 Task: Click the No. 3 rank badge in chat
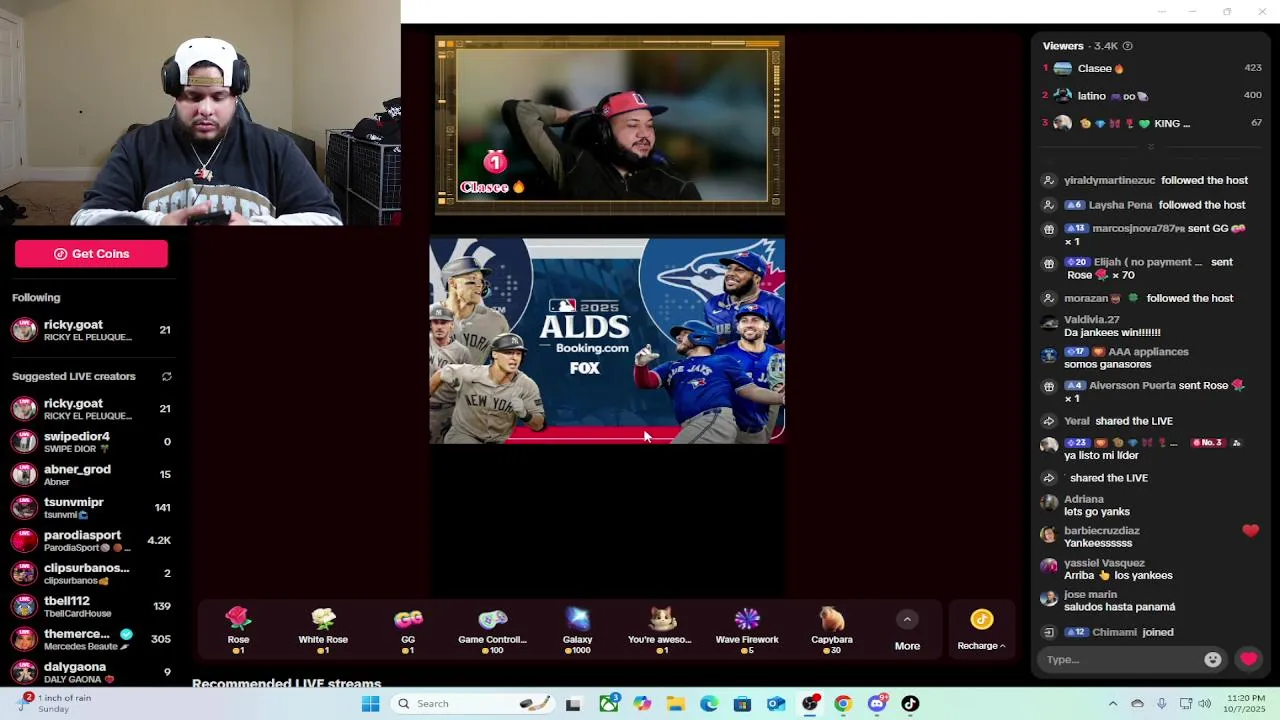[x=1207, y=443]
